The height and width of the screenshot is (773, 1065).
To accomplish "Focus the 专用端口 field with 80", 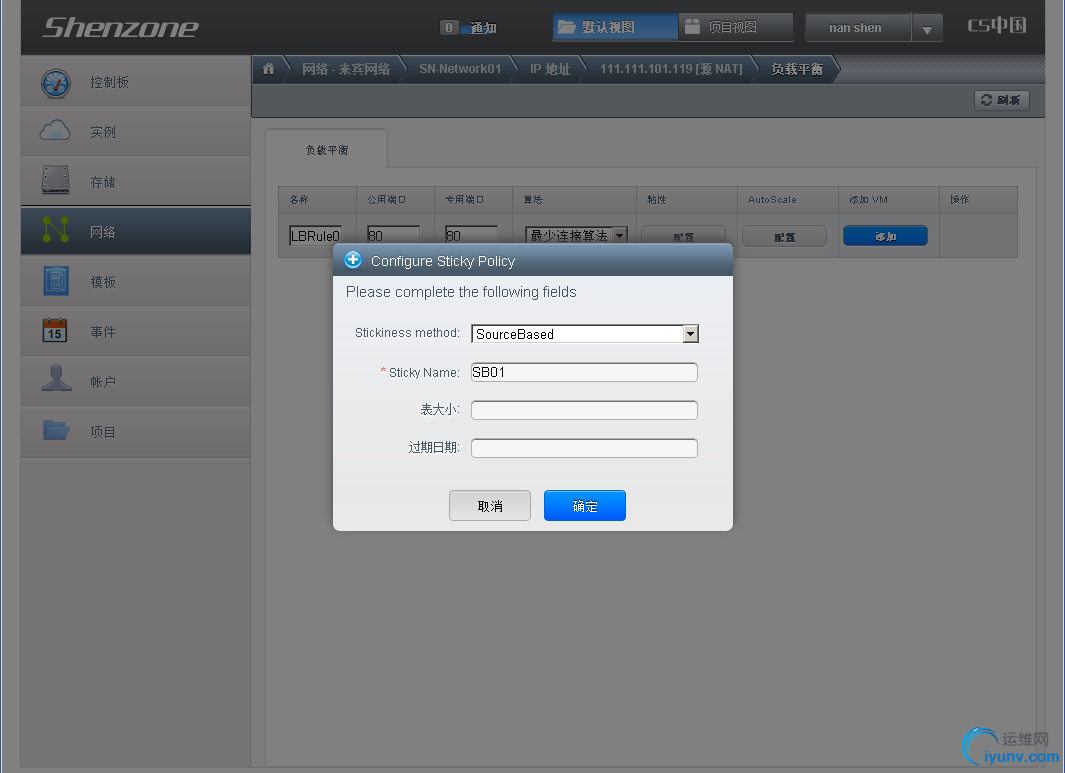I will click(471, 235).
